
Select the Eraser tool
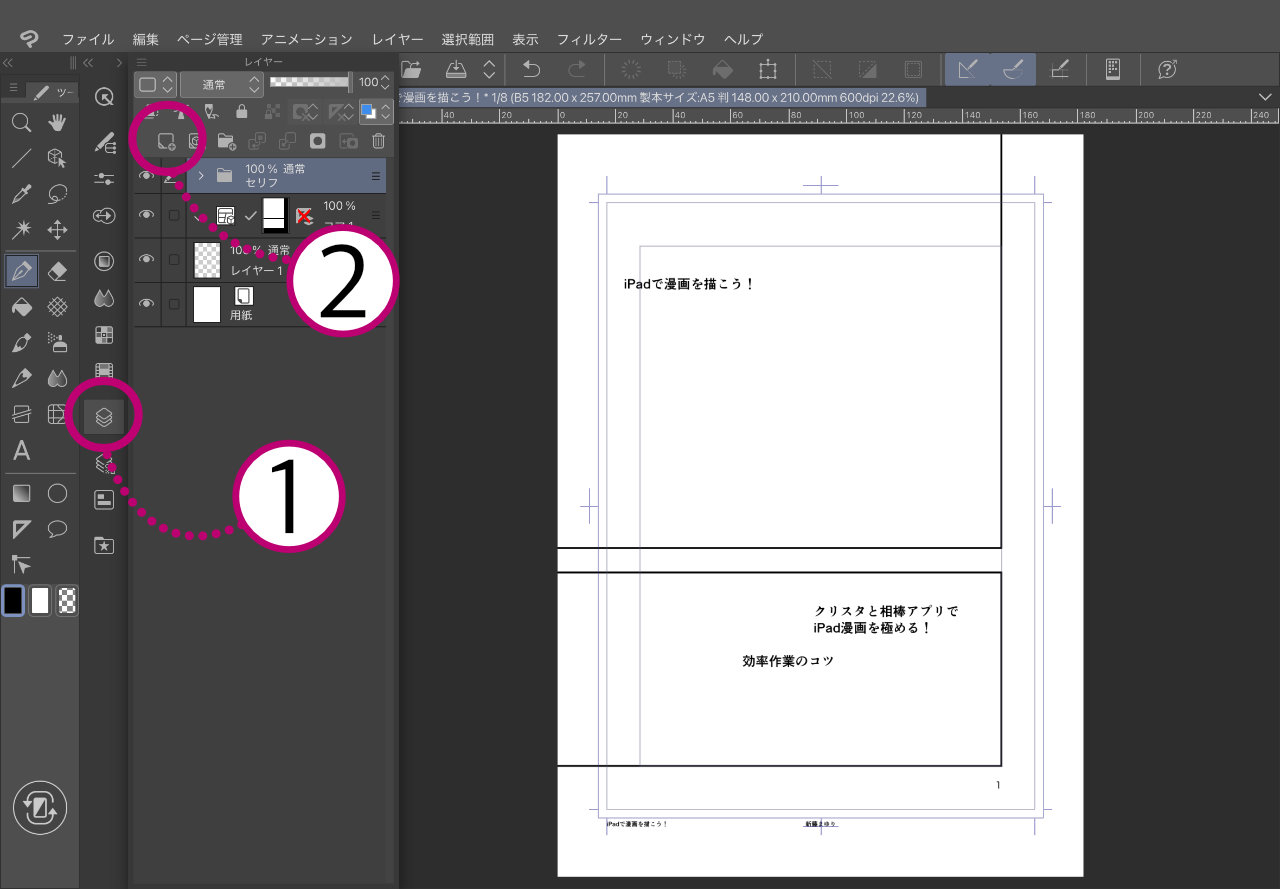pos(58,270)
